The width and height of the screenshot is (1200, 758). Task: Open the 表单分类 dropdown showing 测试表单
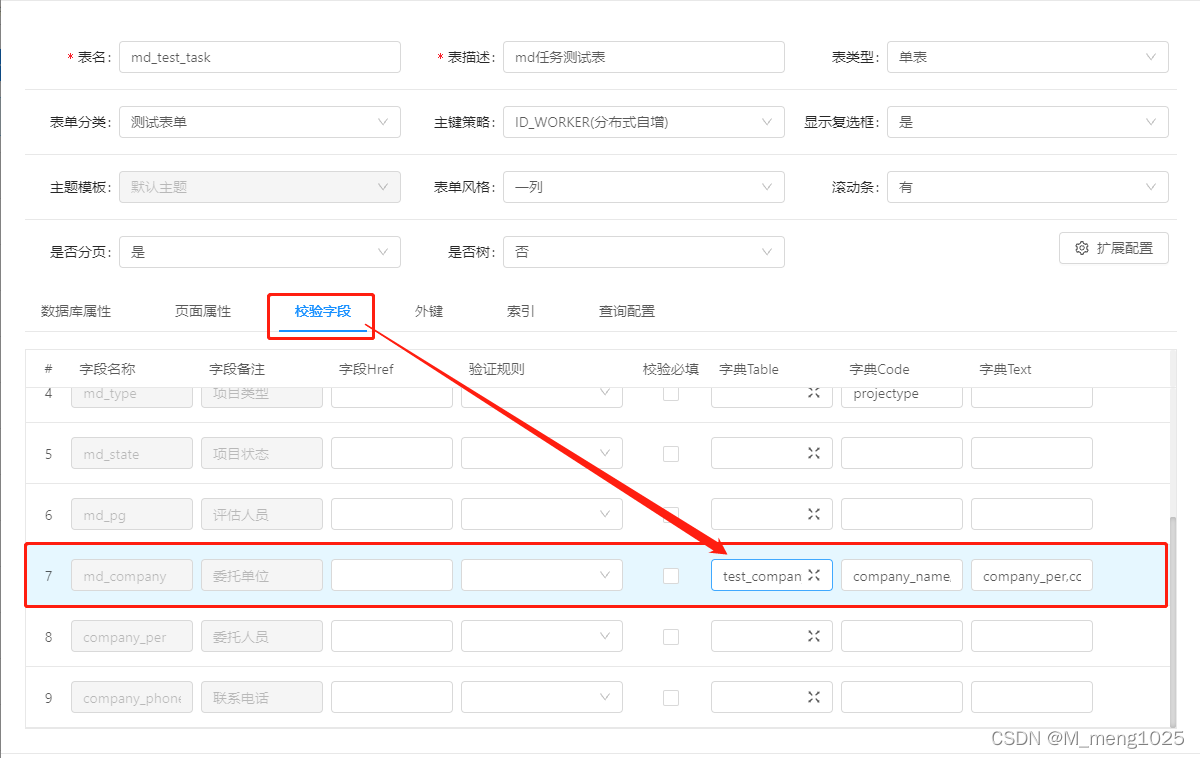[x=260, y=122]
